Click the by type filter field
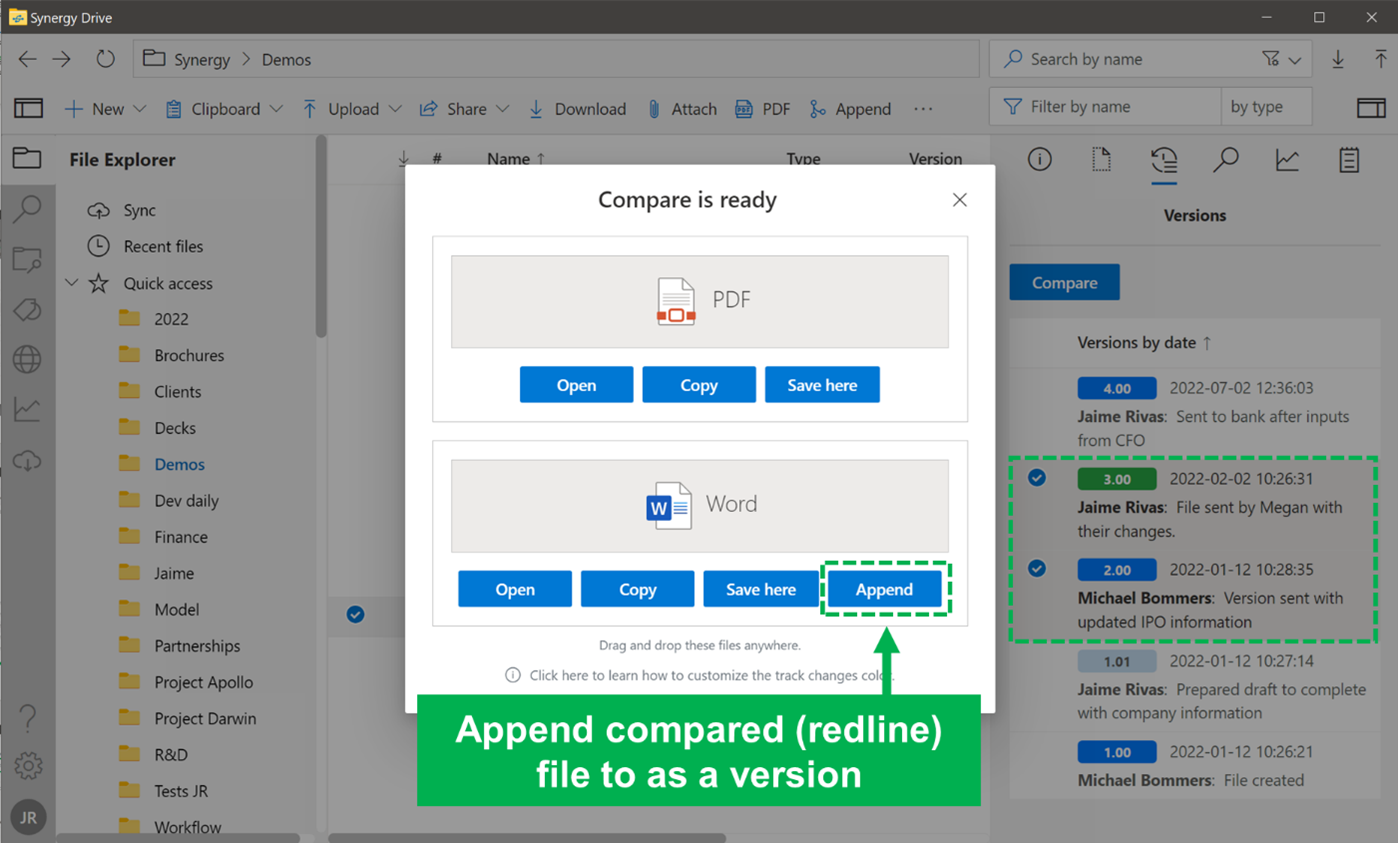 1266,106
